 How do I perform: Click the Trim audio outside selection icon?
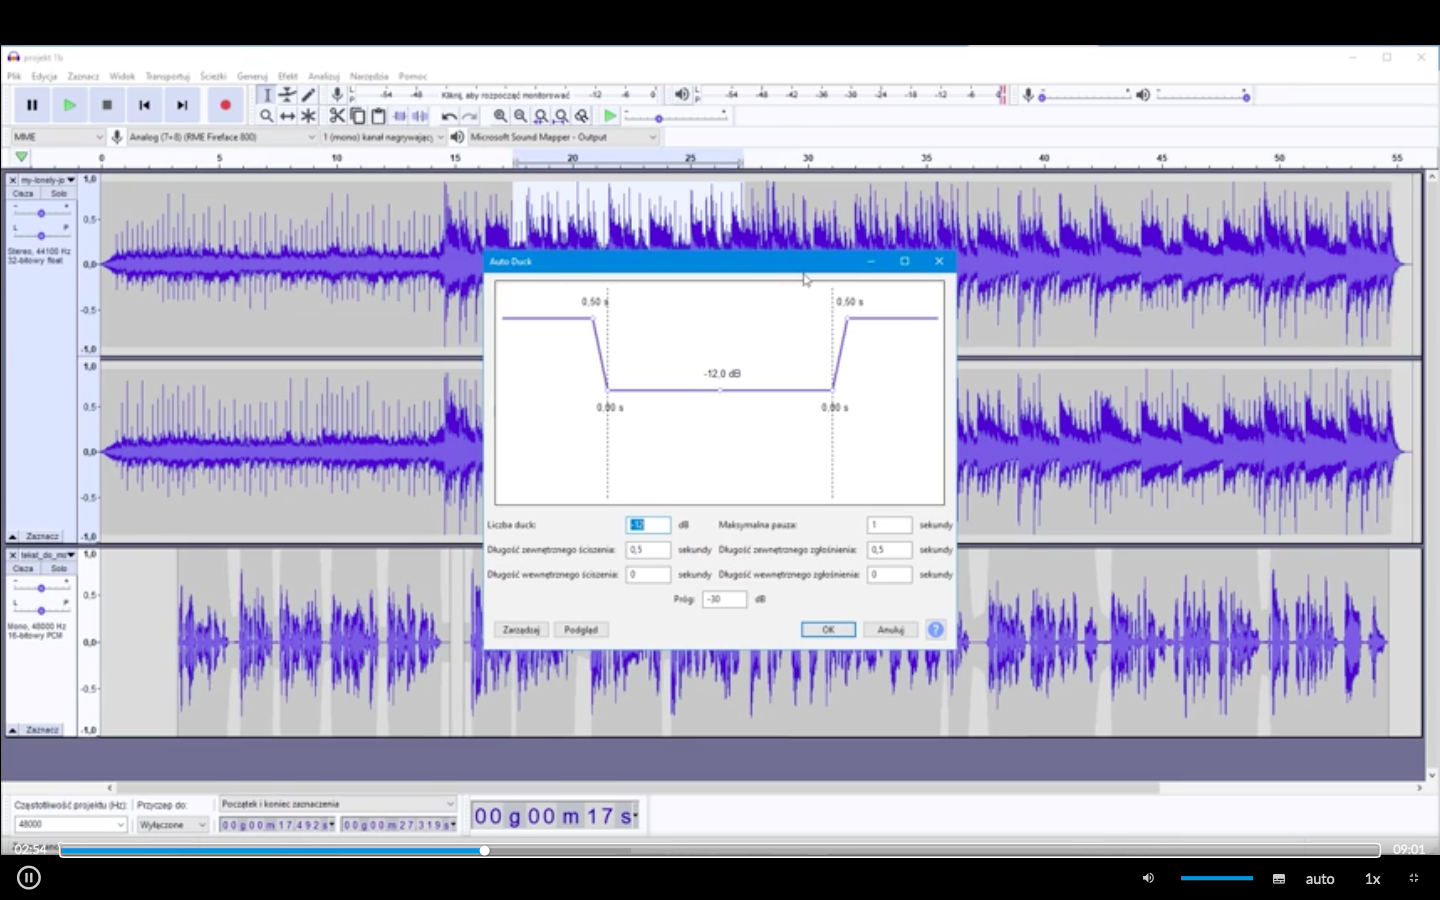pyautogui.click(x=399, y=116)
